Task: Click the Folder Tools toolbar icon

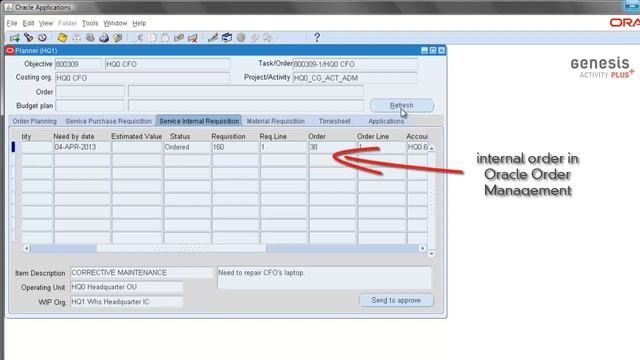Action: (x=268, y=38)
